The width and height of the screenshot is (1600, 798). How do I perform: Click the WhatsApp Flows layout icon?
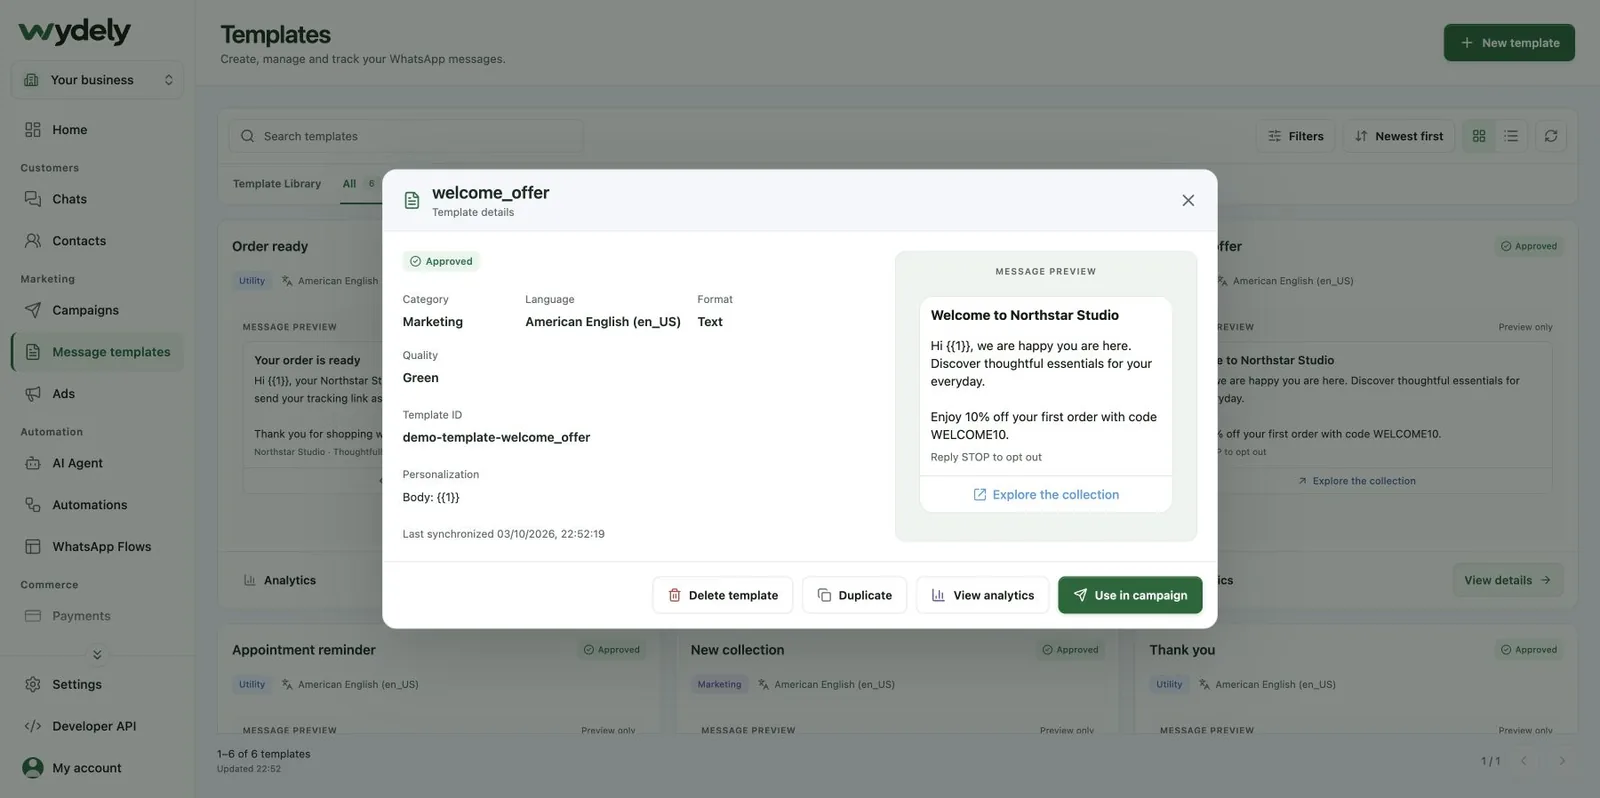33,547
